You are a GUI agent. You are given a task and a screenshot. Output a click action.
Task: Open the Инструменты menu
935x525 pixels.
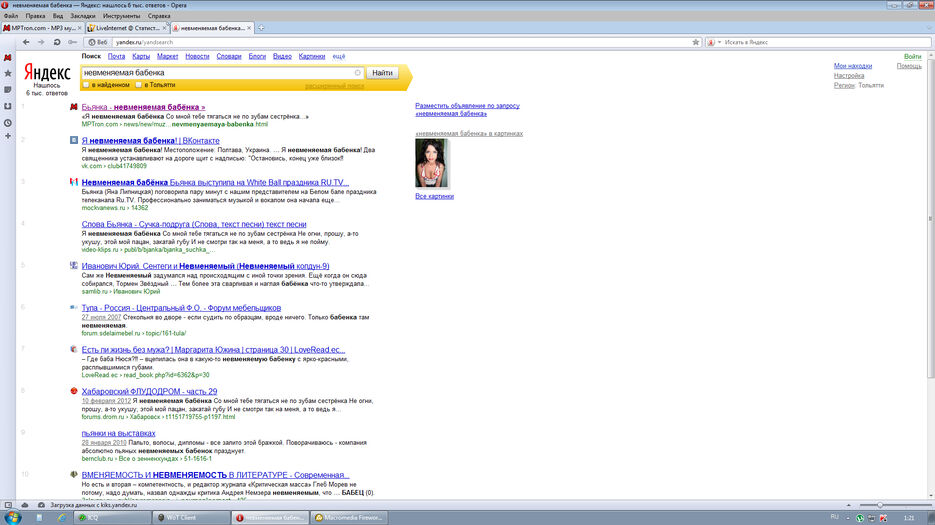tap(122, 16)
